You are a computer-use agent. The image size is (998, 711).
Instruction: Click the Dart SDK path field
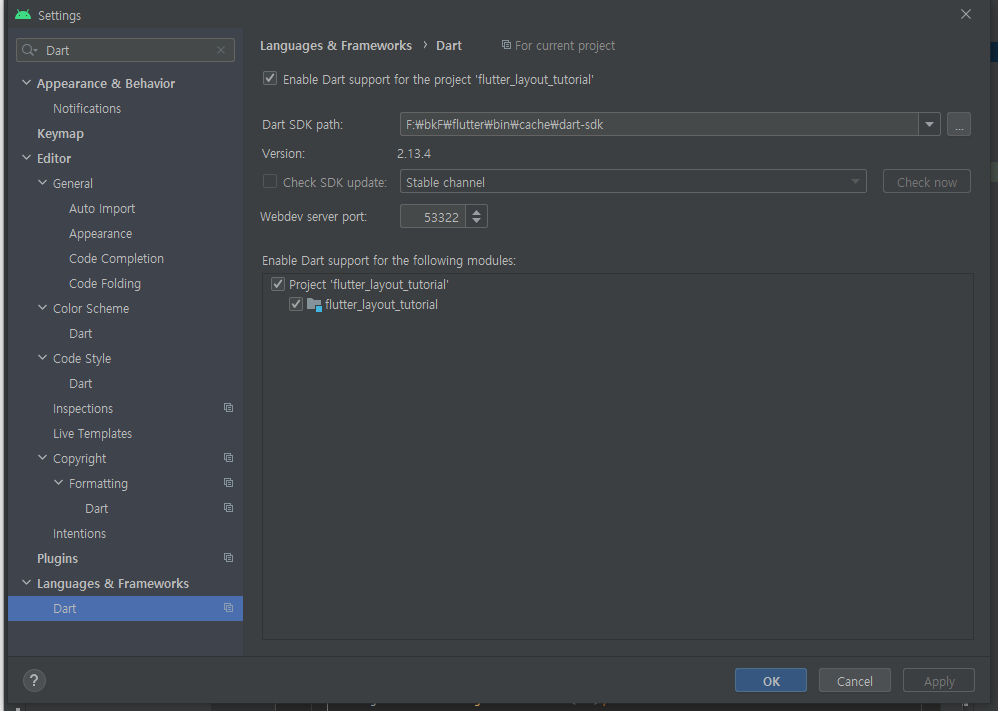659,124
